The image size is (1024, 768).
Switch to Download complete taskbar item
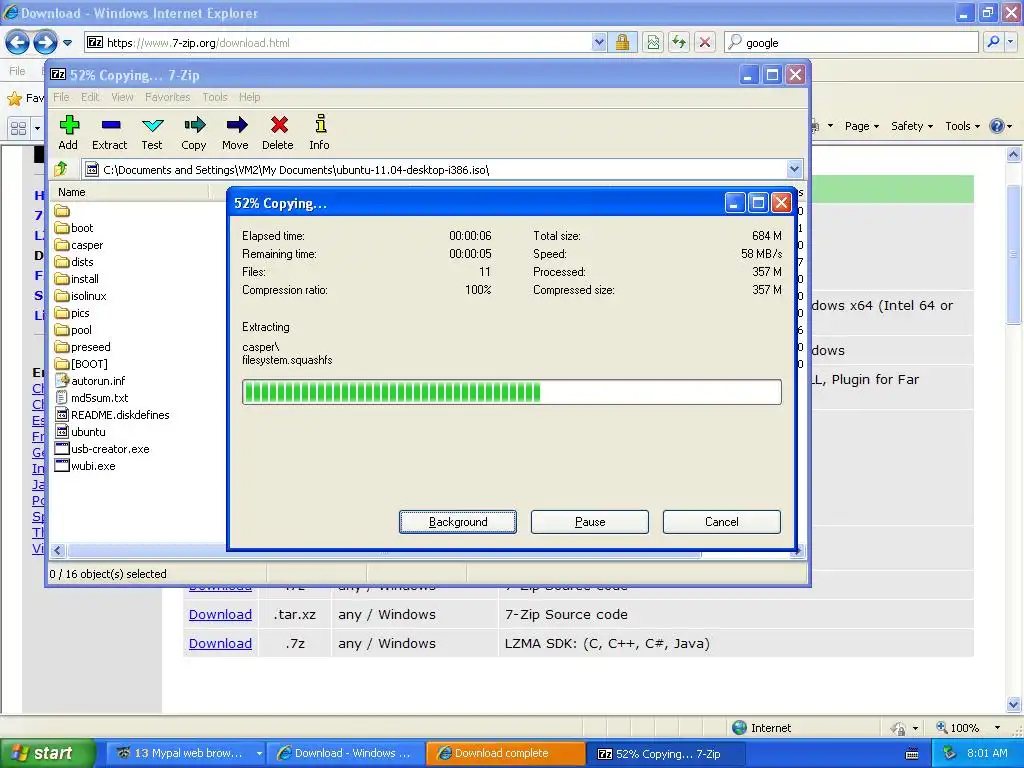505,754
